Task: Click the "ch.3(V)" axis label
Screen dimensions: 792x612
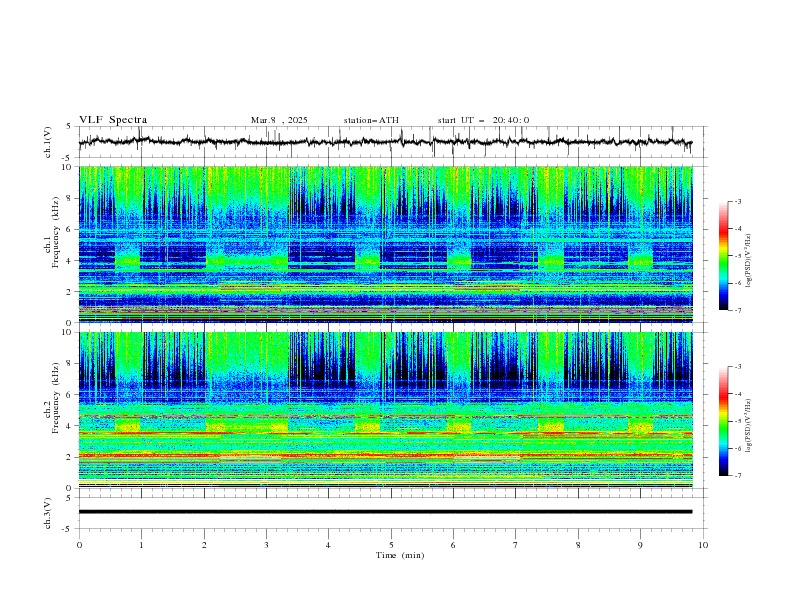Action: click(x=48, y=513)
